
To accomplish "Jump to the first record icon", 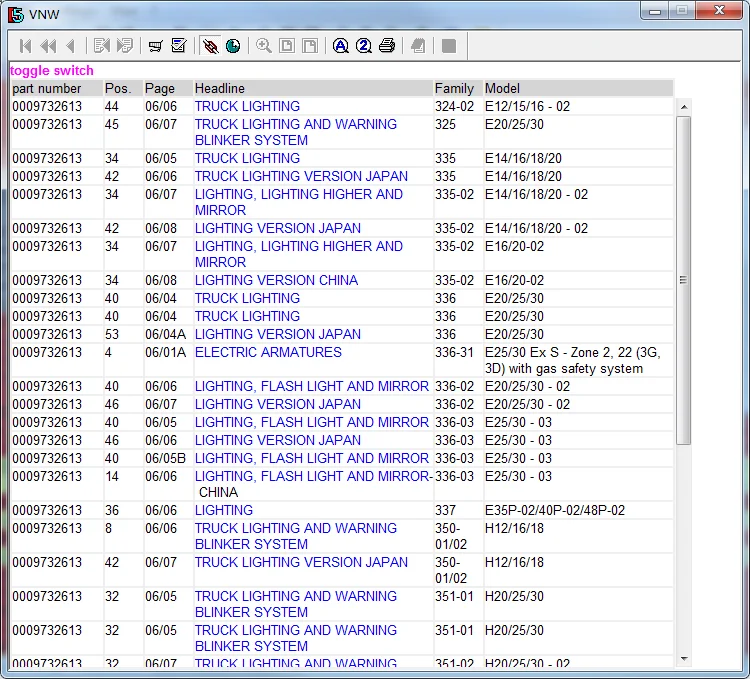I will point(25,46).
